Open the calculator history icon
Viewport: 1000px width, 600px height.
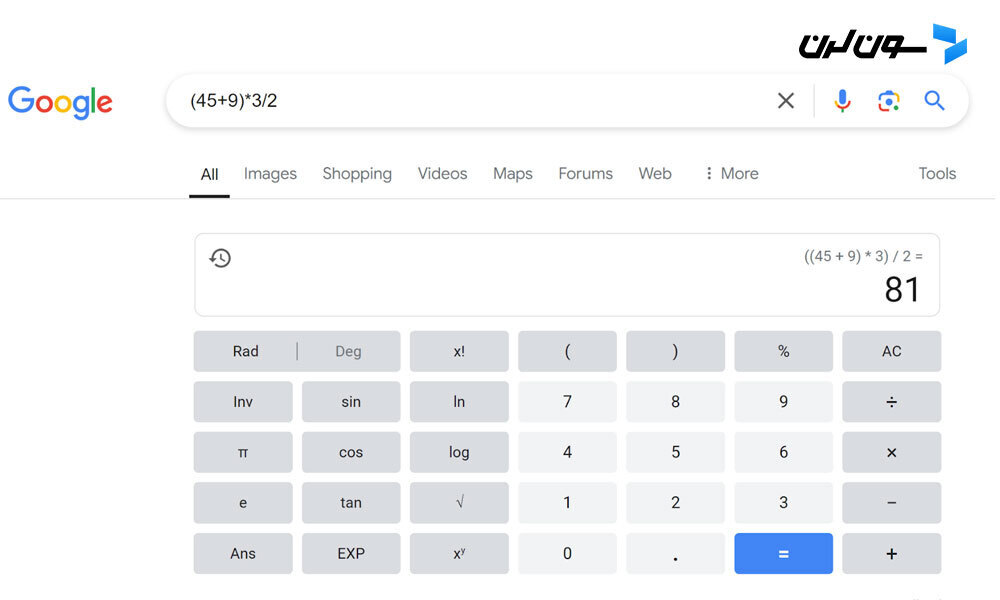[220, 258]
